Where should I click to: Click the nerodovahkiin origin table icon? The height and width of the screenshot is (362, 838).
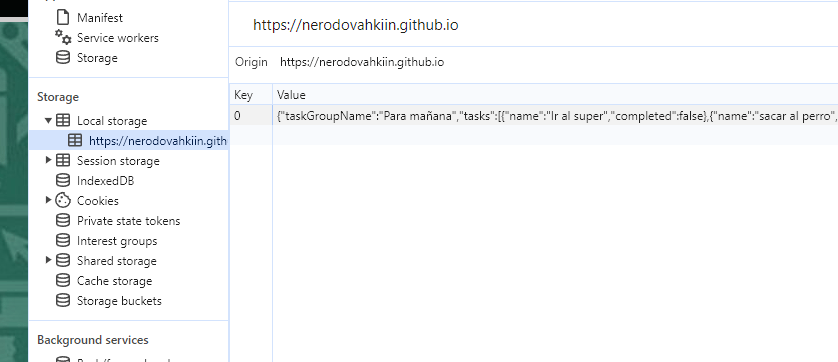[x=75, y=141]
